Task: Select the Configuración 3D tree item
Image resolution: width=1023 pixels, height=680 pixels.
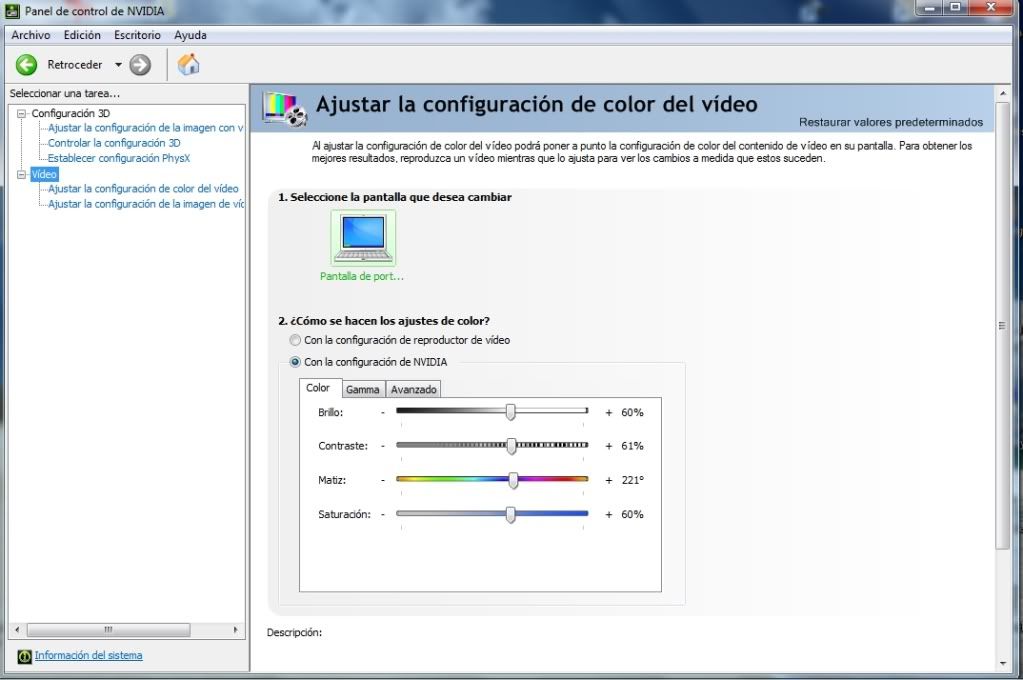Action: [70, 113]
